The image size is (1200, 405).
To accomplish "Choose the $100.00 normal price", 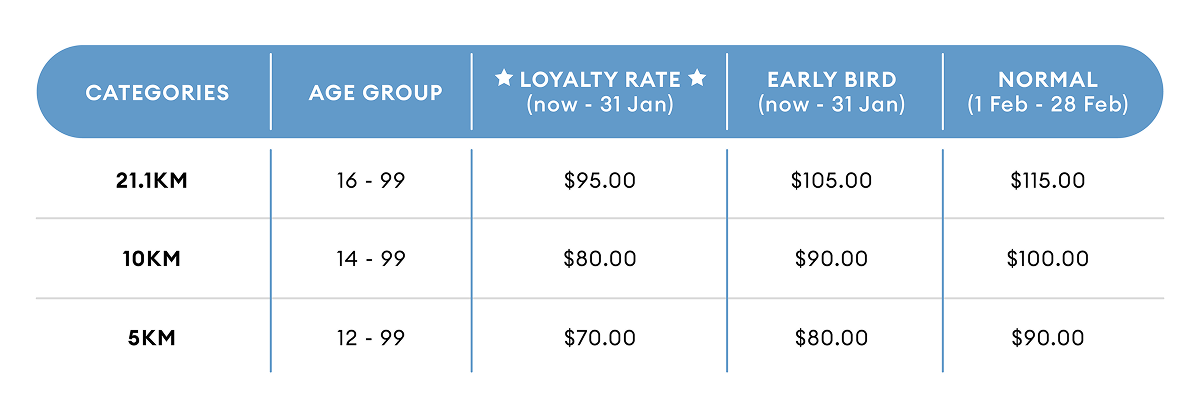I will [1047, 259].
